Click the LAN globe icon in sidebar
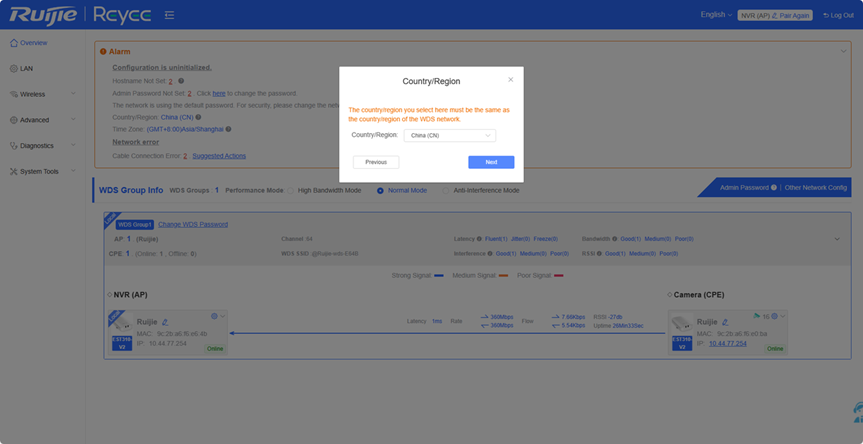This screenshot has height=444, width=863. pos(13,69)
